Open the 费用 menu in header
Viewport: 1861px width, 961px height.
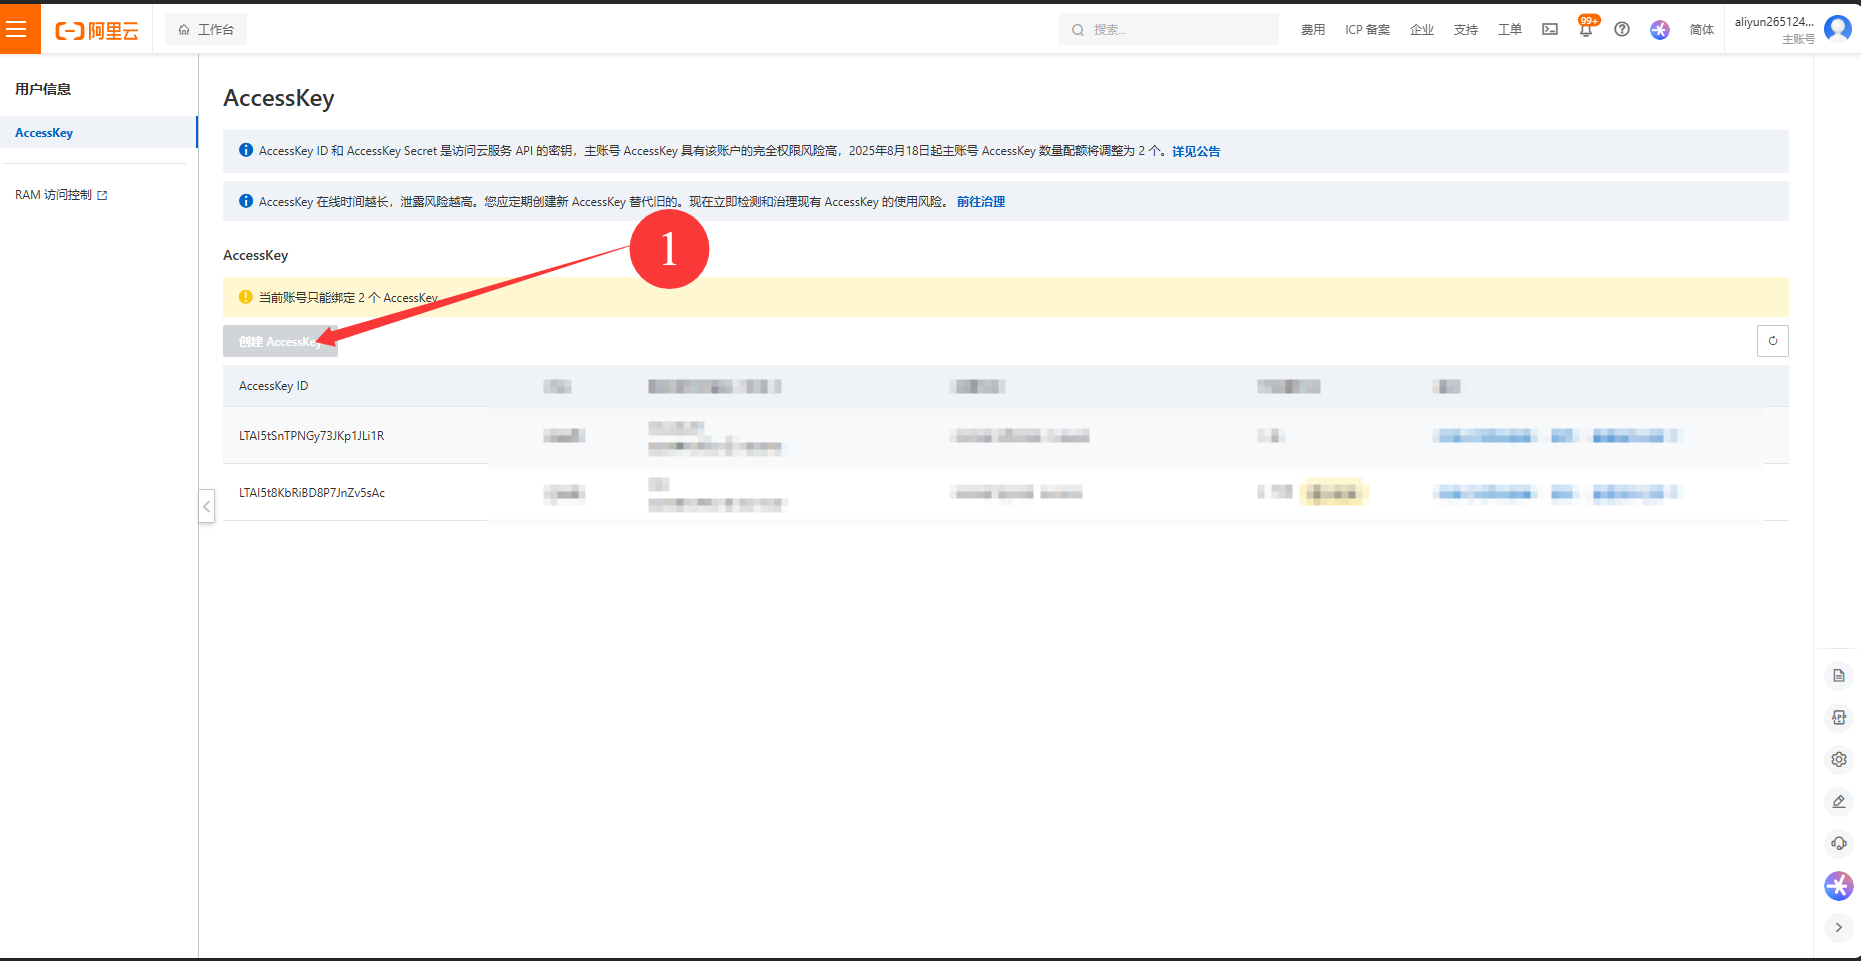[x=1312, y=30]
